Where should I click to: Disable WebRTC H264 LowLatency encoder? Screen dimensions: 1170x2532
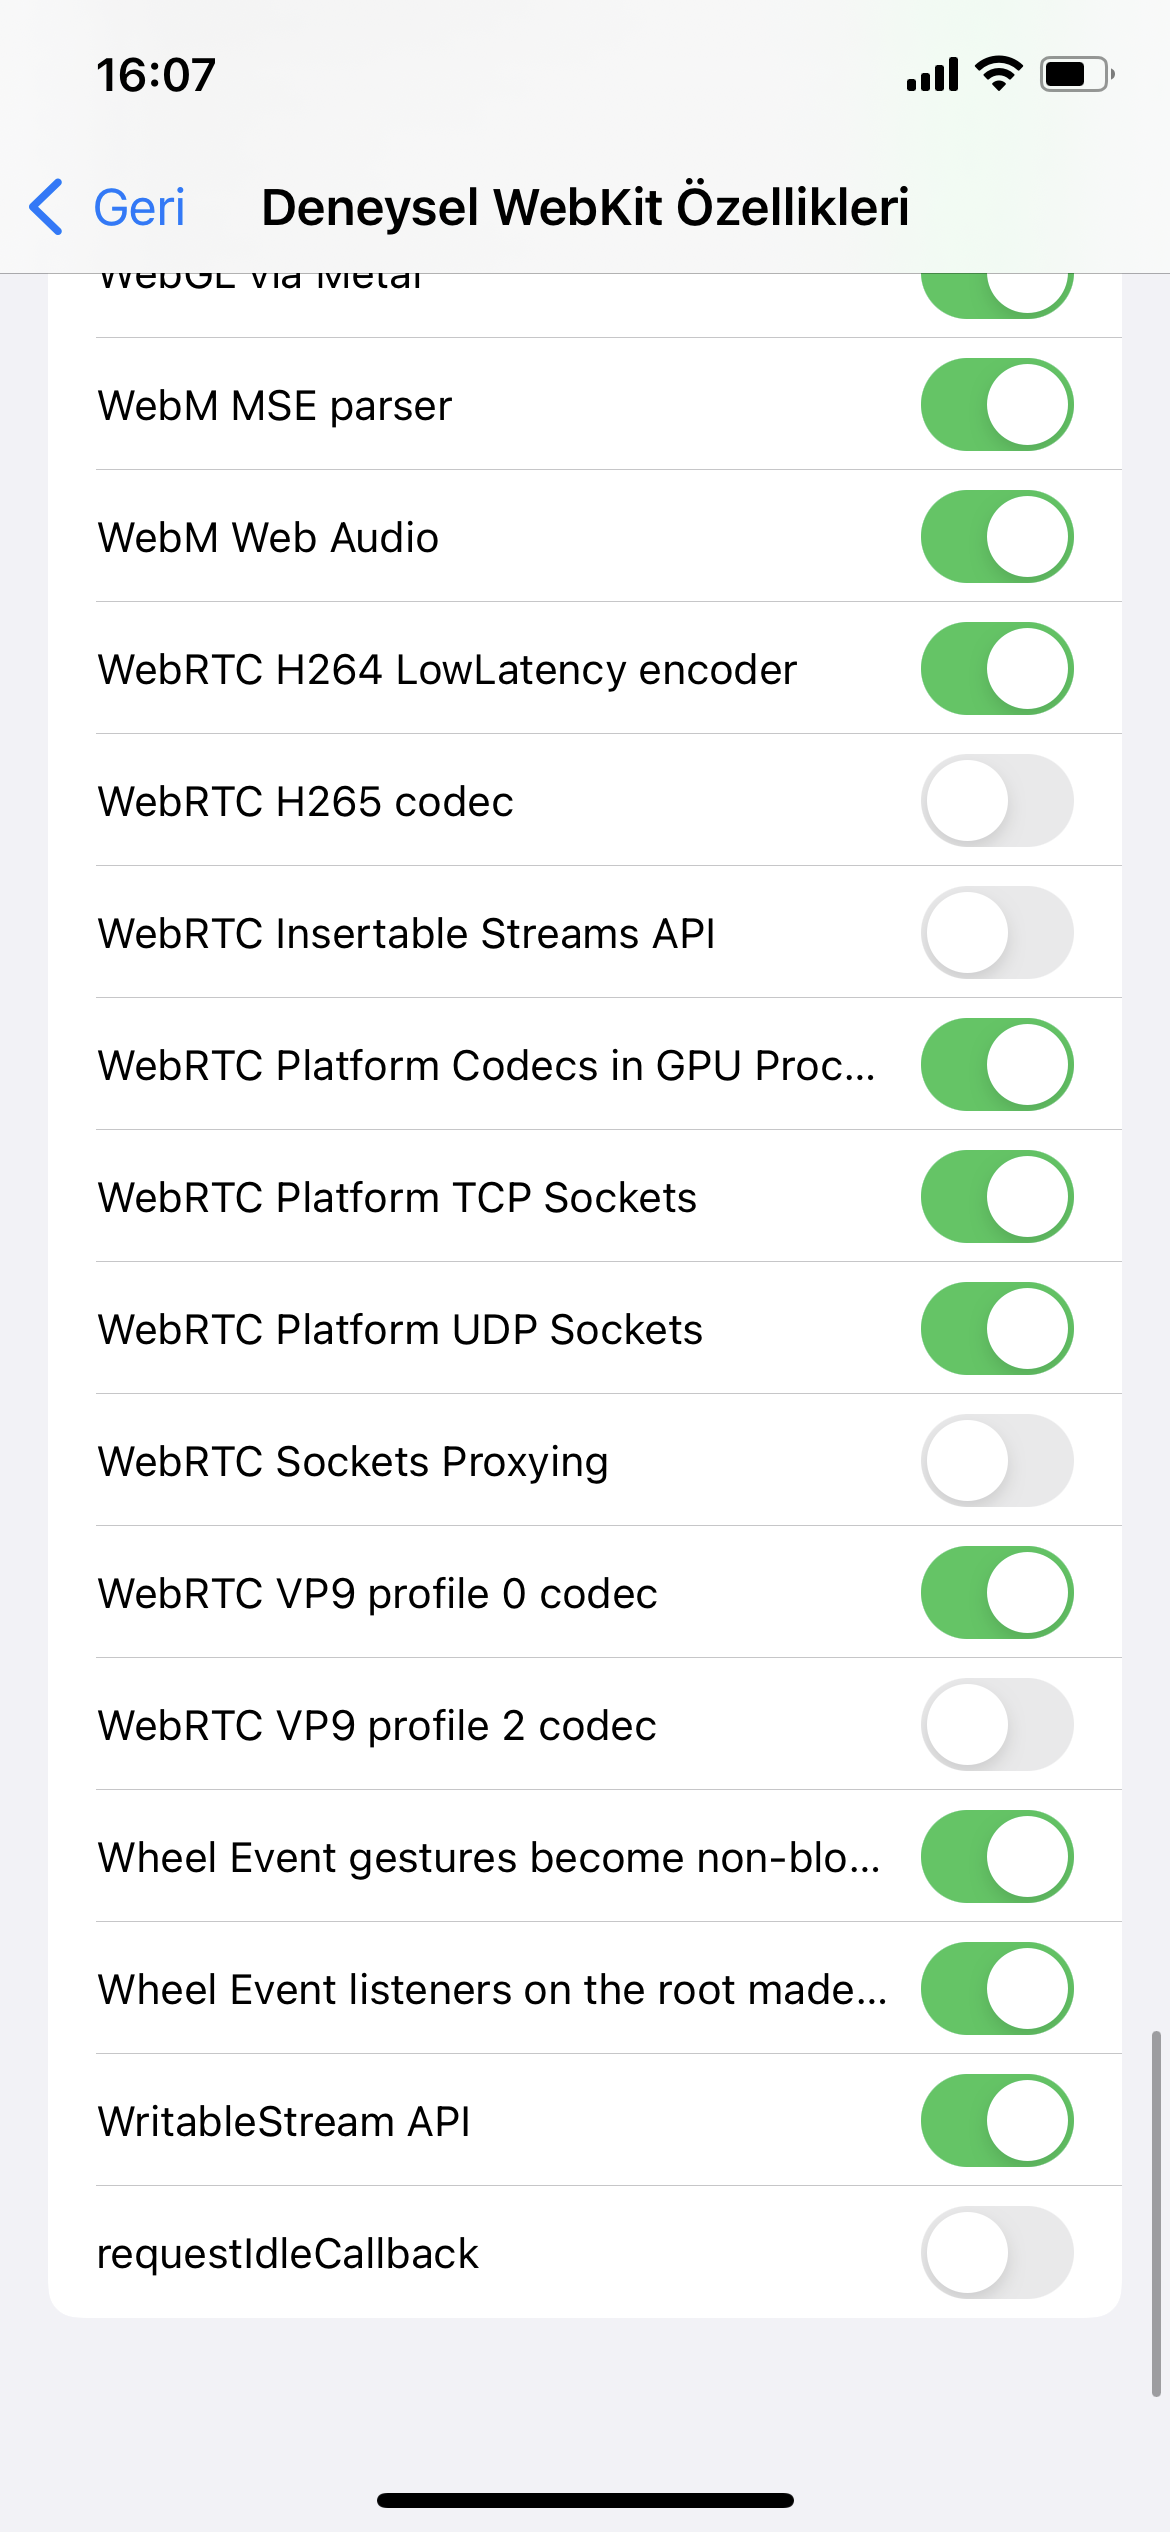[997, 669]
